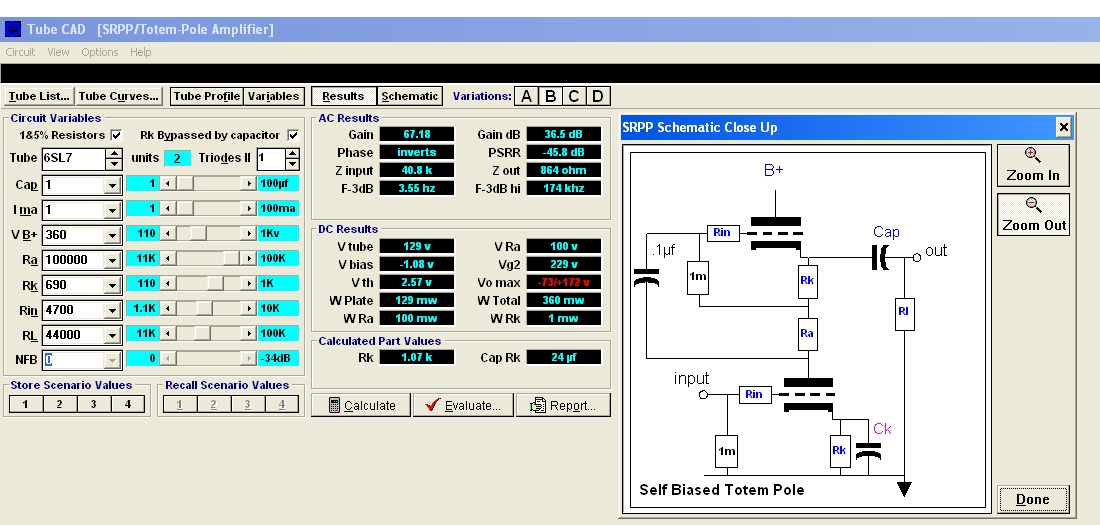Image resolution: width=1100 pixels, height=525 pixels.
Task: Store scenario values in slot 4
Action: (x=128, y=404)
